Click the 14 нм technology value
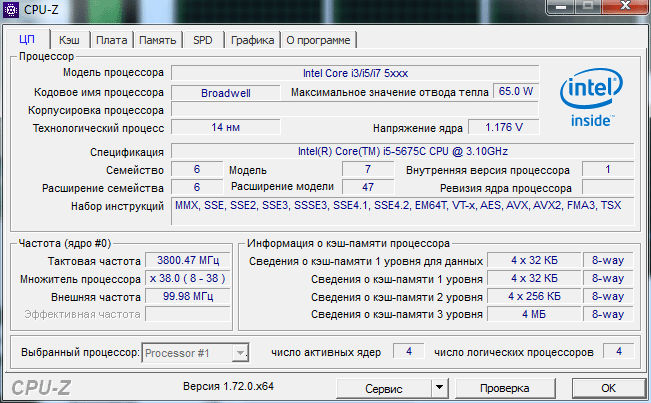Viewport: 651px width, 403px height. [x=226, y=127]
